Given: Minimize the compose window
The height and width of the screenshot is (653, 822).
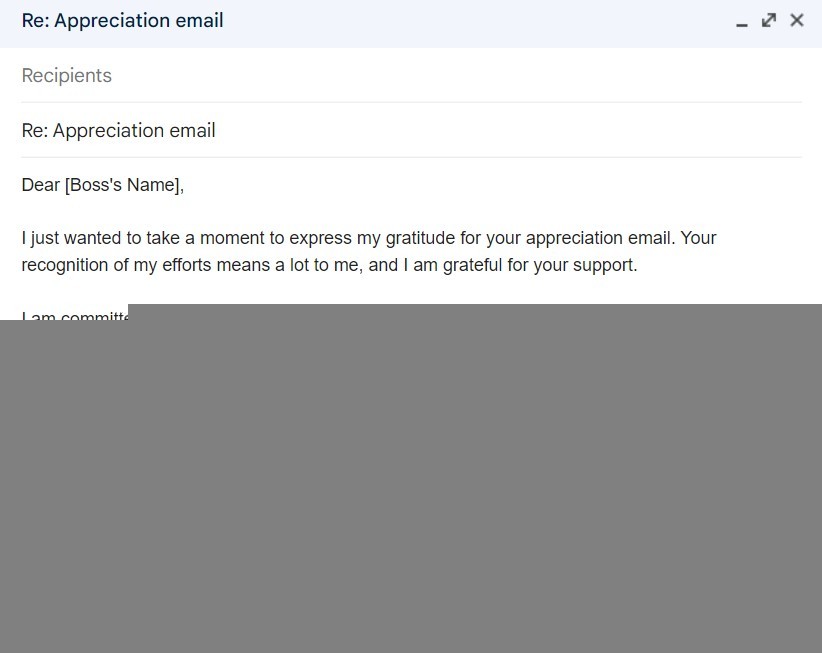Looking at the screenshot, I should (x=742, y=21).
